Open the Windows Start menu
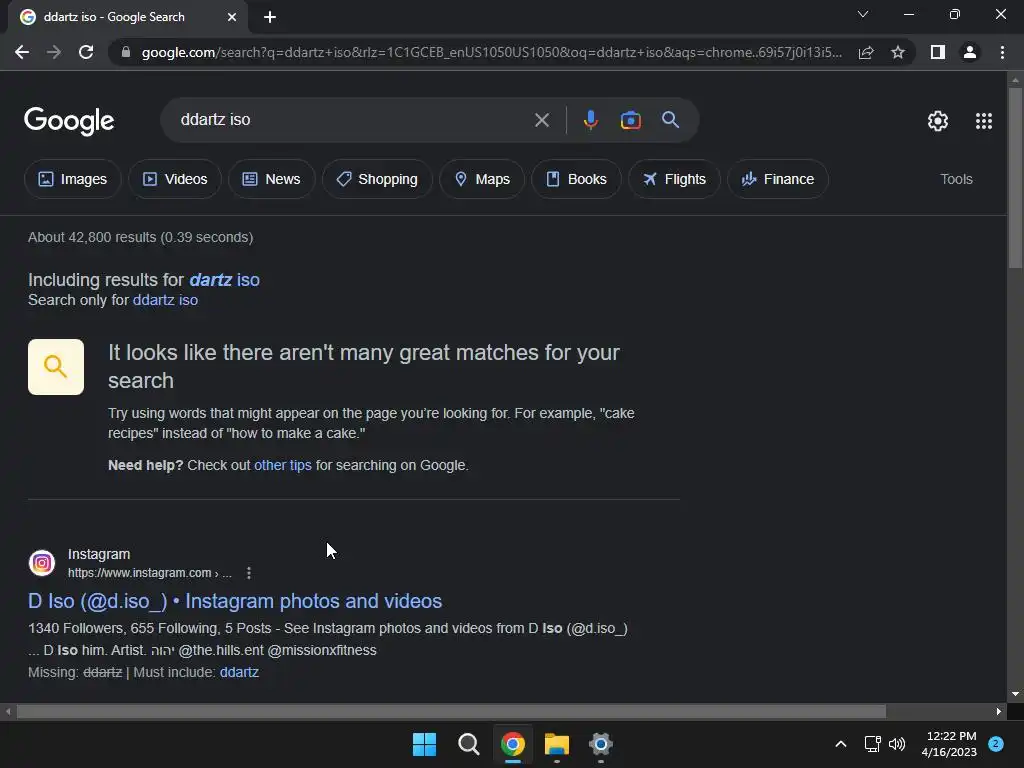 (424, 744)
